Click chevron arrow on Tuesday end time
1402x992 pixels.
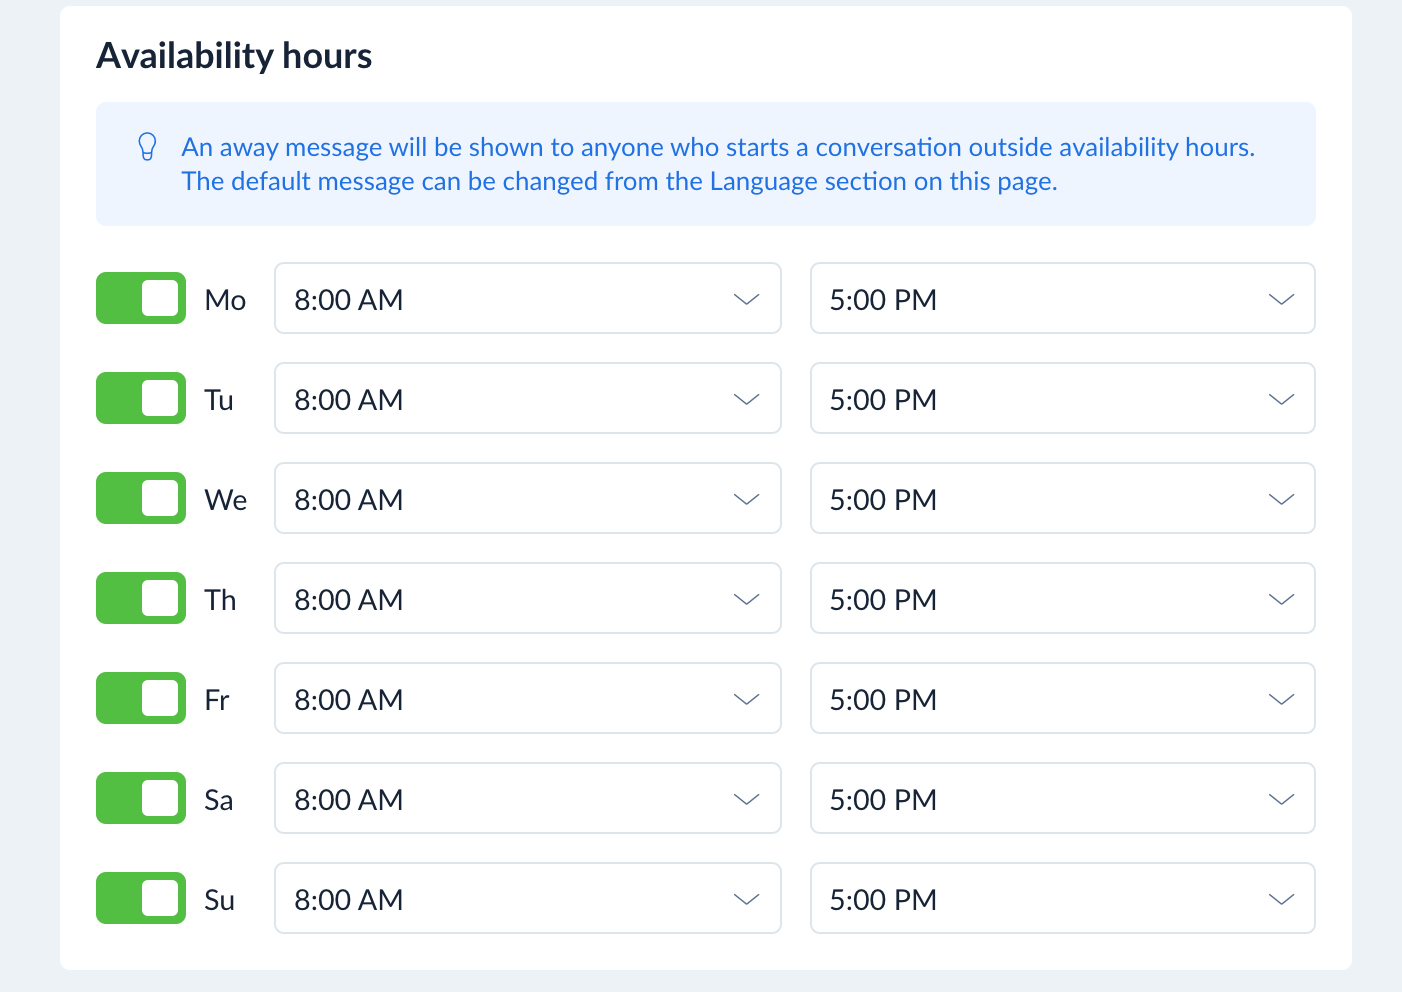pyautogui.click(x=1281, y=399)
